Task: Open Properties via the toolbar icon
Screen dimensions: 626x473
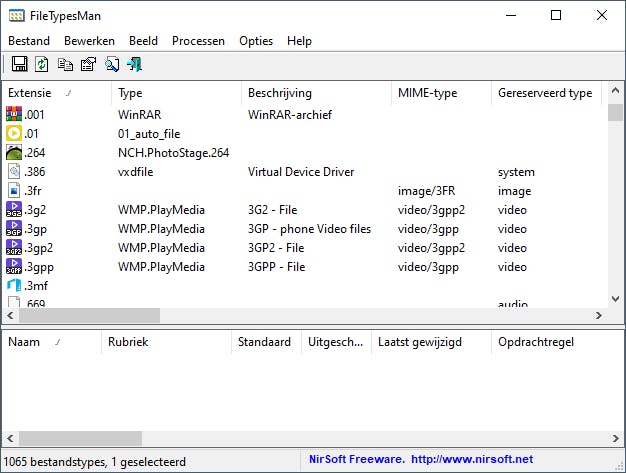Action: (88, 65)
